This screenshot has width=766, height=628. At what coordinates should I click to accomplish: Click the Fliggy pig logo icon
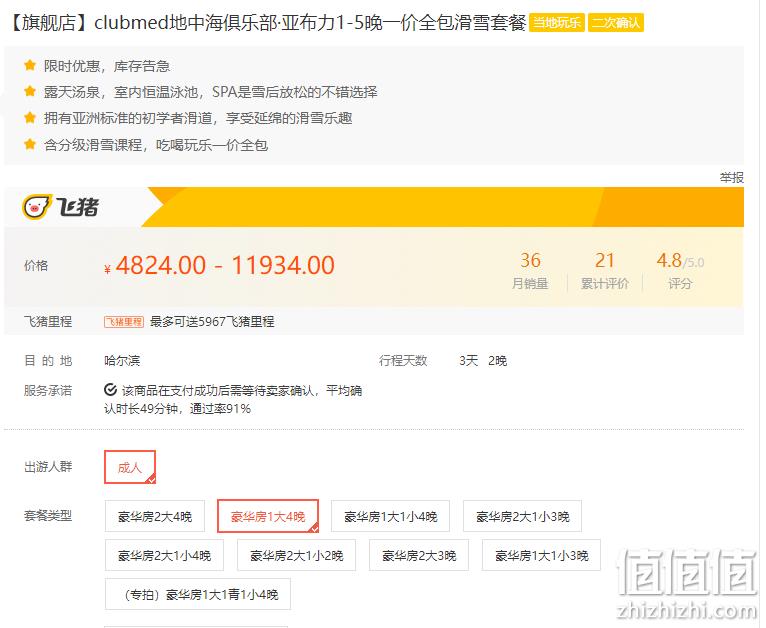[37, 207]
